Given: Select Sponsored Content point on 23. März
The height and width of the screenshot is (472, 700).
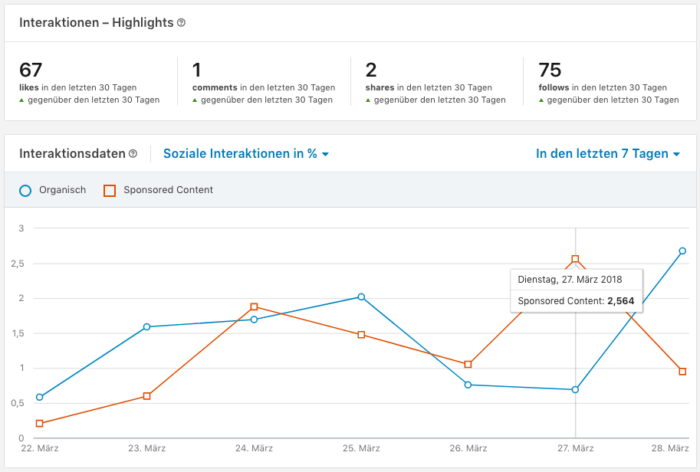Looking at the screenshot, I should 147,396.
